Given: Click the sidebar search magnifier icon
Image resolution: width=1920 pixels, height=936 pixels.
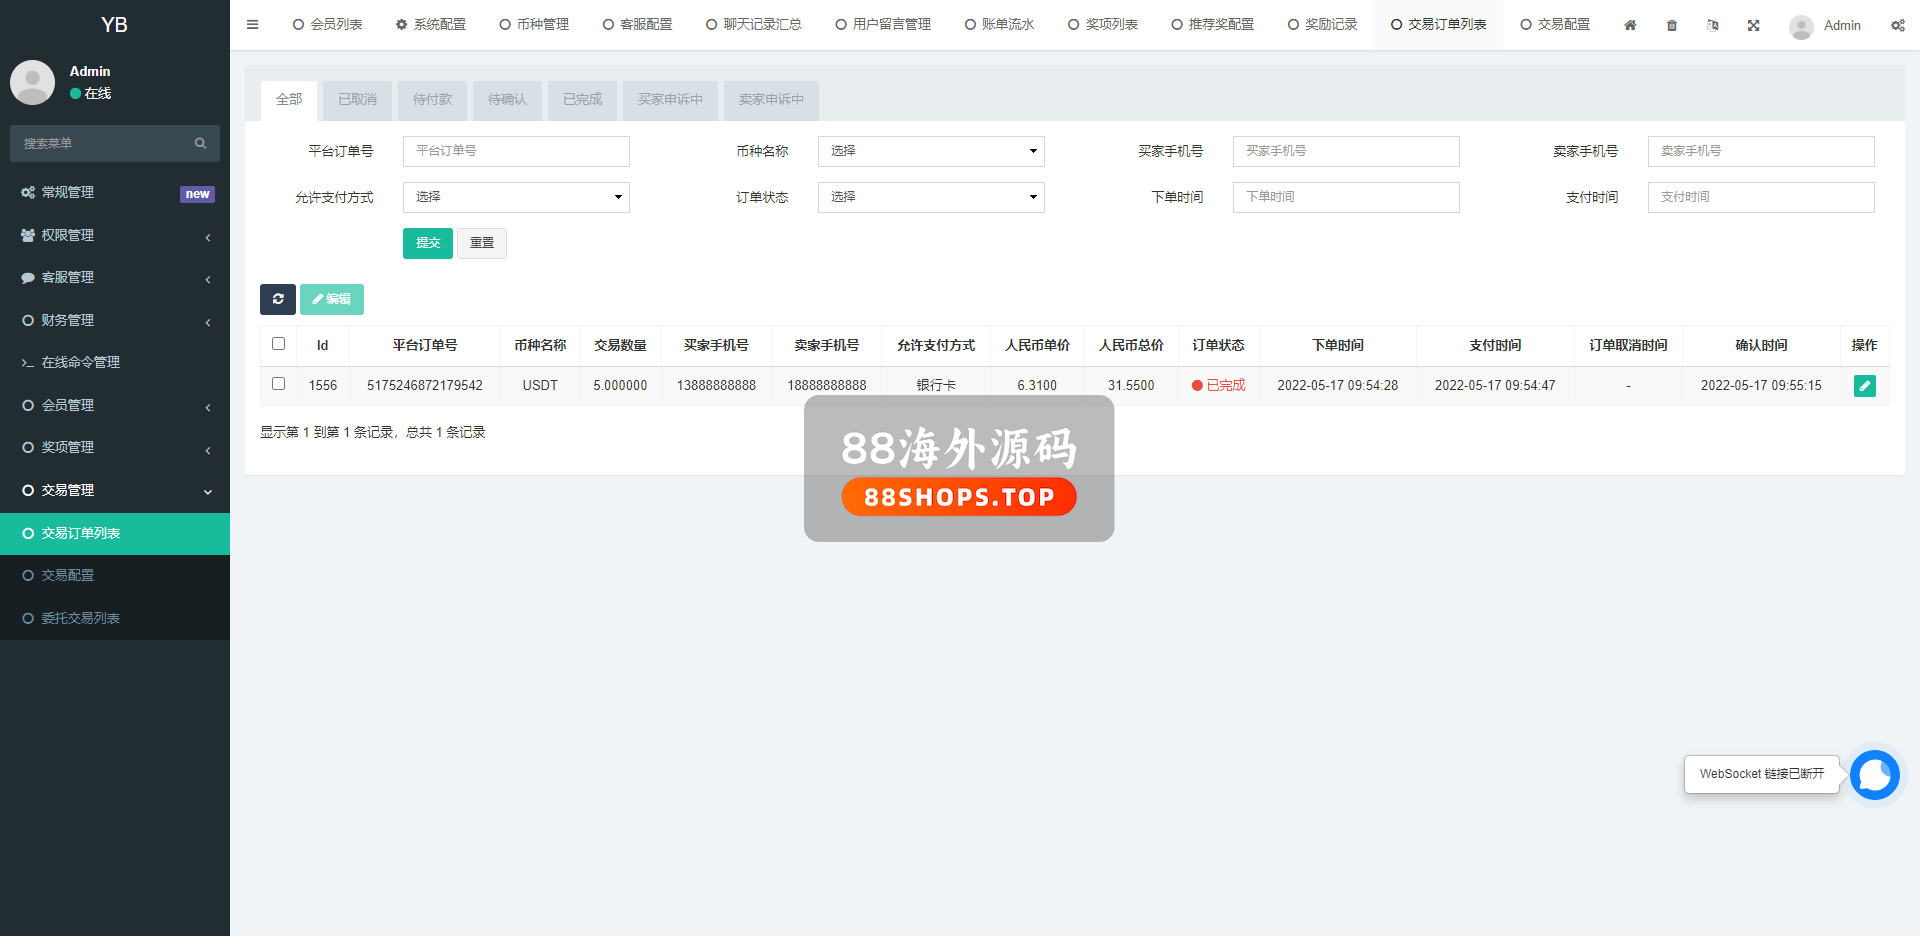Looking at the screenshot, I should coord(200,144).
